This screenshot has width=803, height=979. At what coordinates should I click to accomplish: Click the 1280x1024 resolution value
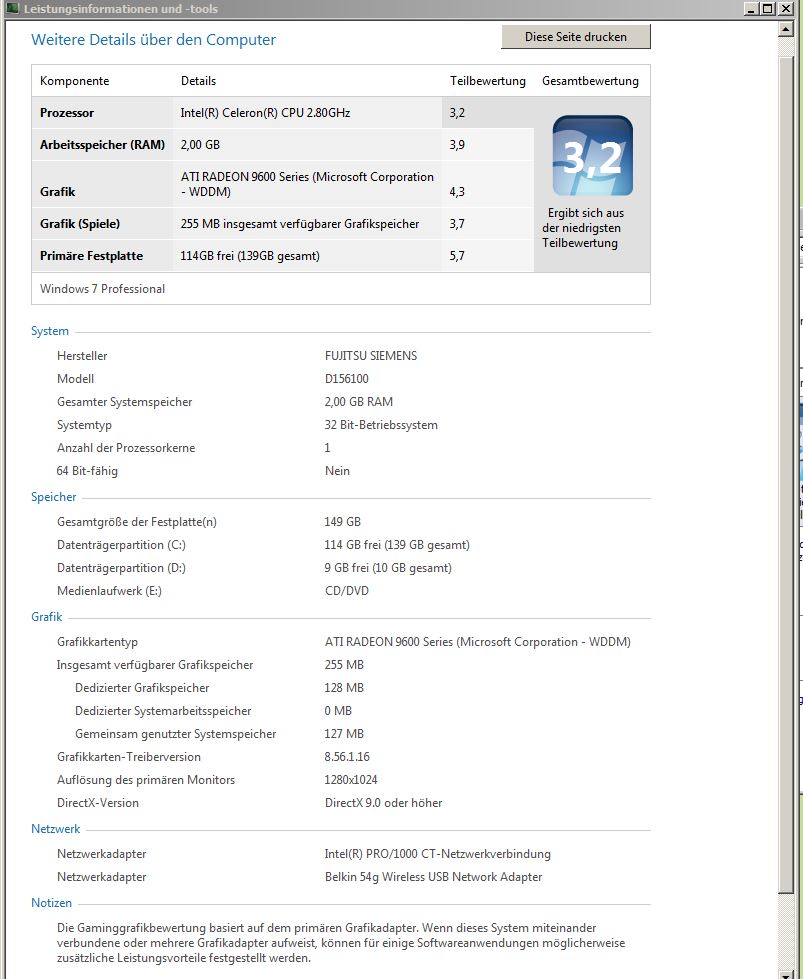pyautogui.click(x=351, y=780)
